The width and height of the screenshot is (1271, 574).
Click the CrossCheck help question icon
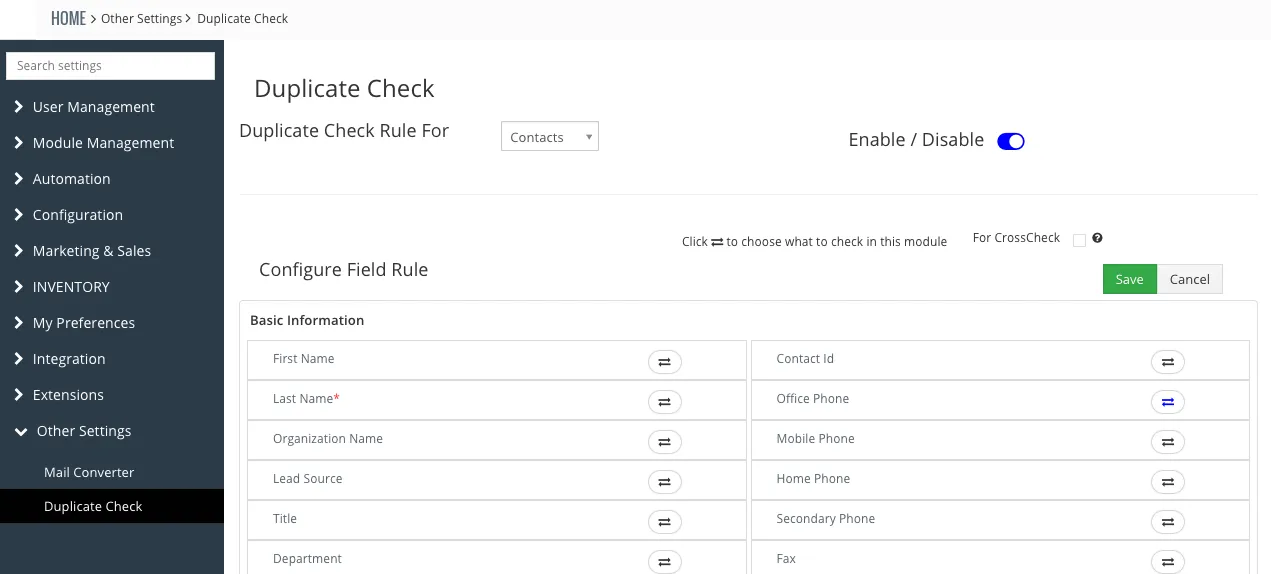pyautogui.click(x=1097, y=239)
